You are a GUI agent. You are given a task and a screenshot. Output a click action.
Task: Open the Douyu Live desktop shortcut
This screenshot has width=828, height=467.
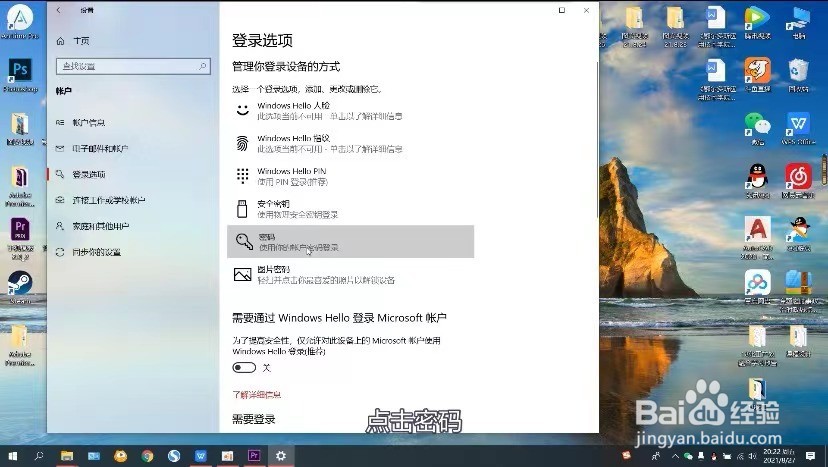(757, 75)
